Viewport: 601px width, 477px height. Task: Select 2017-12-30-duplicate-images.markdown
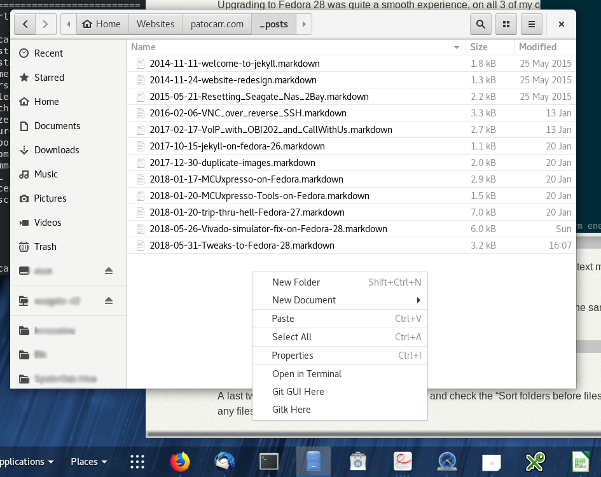tap(351, 163)
